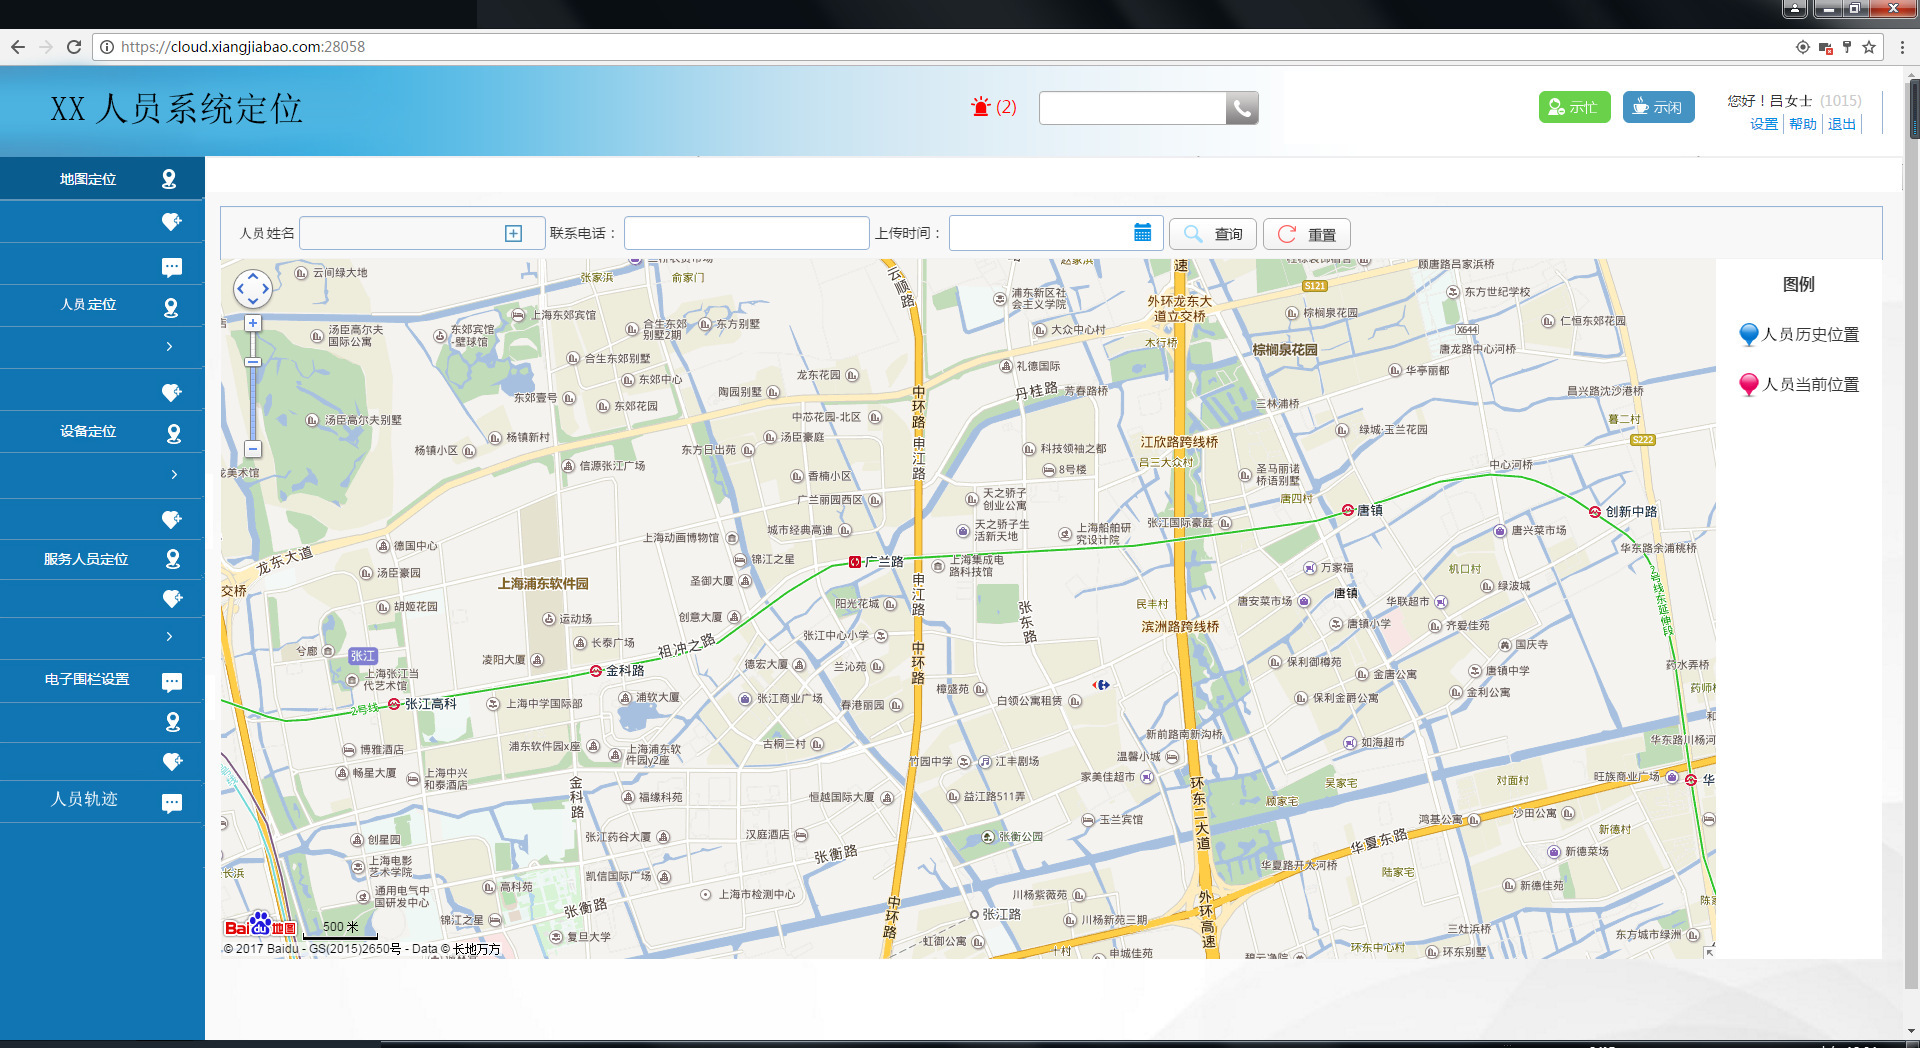1920x1048 pixels.
Task: Bookmark page with the star icon
Action: (1868, 47)
